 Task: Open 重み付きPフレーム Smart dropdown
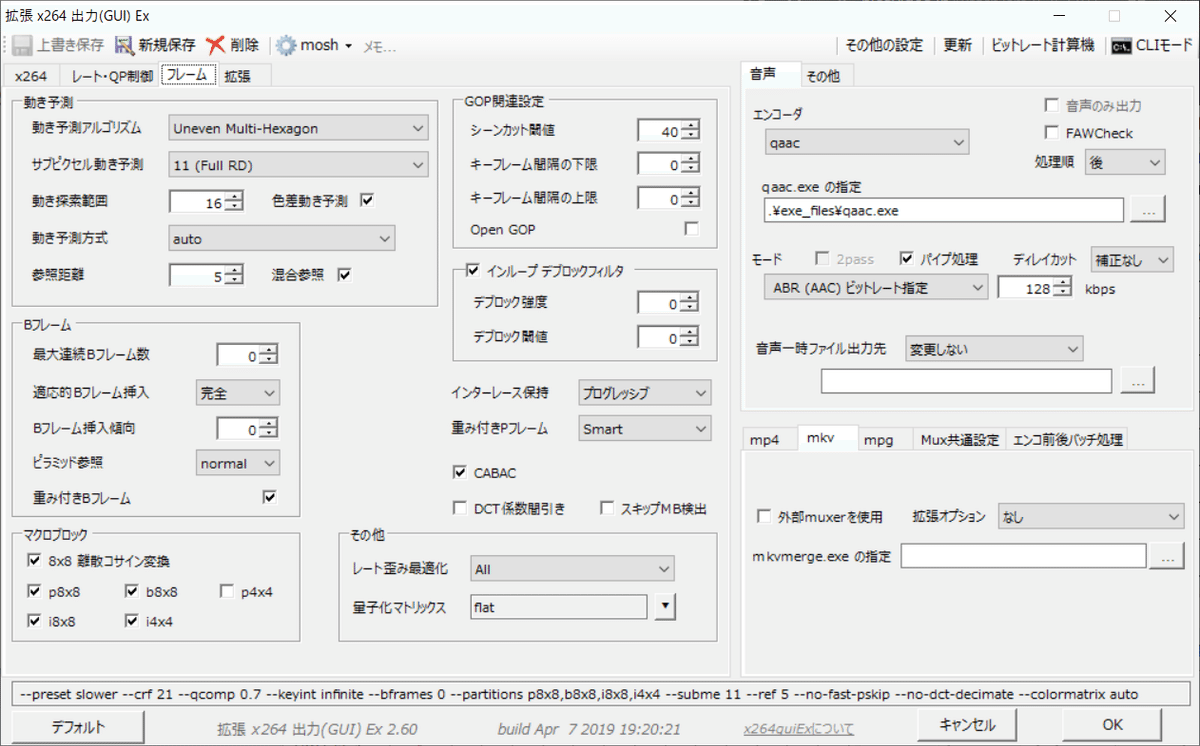point(645,428)
